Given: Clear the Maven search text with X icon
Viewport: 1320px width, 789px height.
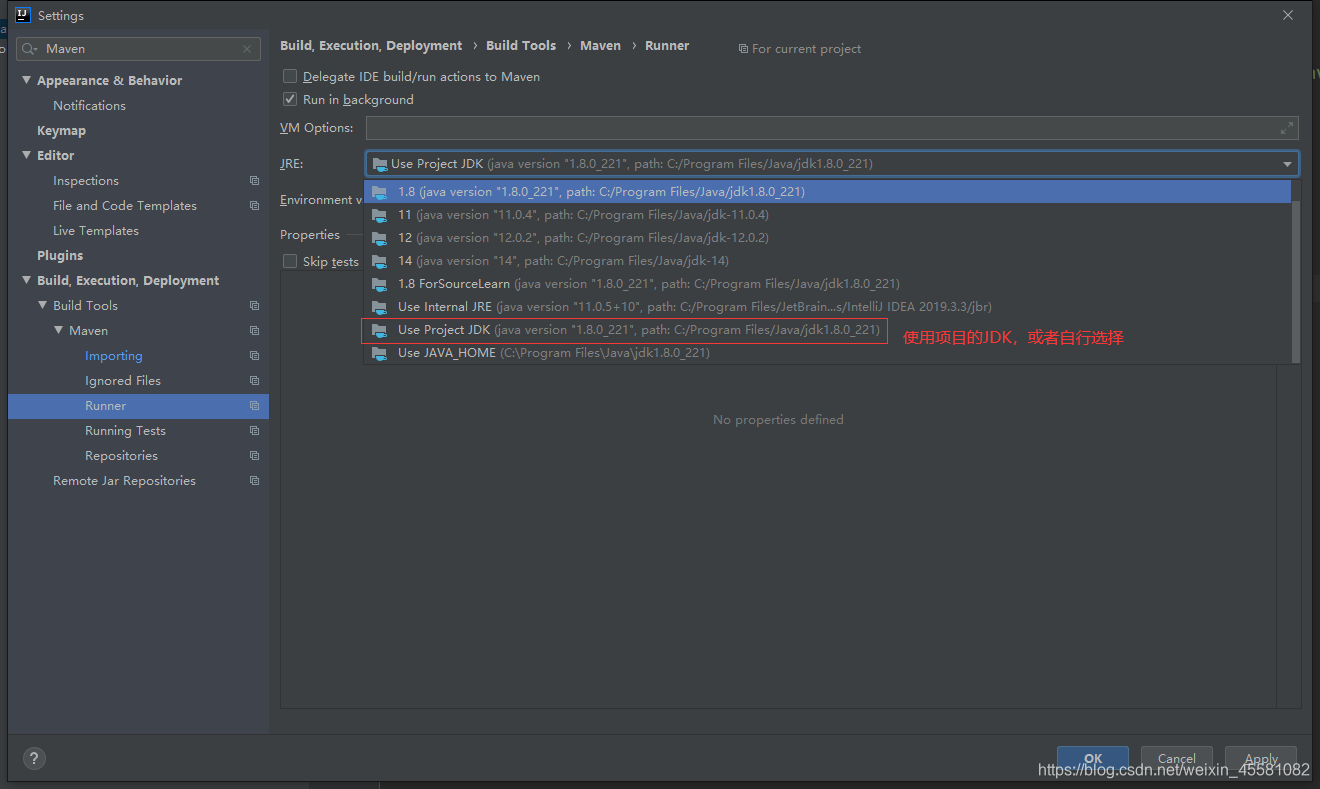Looking at the screenshot, I should tap(247, 49).
